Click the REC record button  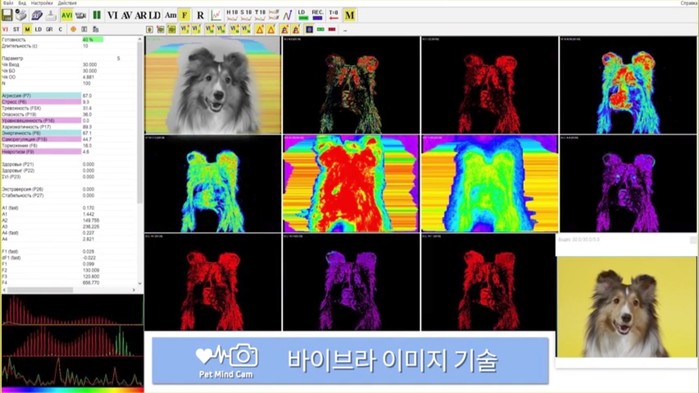click(x=317, y=15)
